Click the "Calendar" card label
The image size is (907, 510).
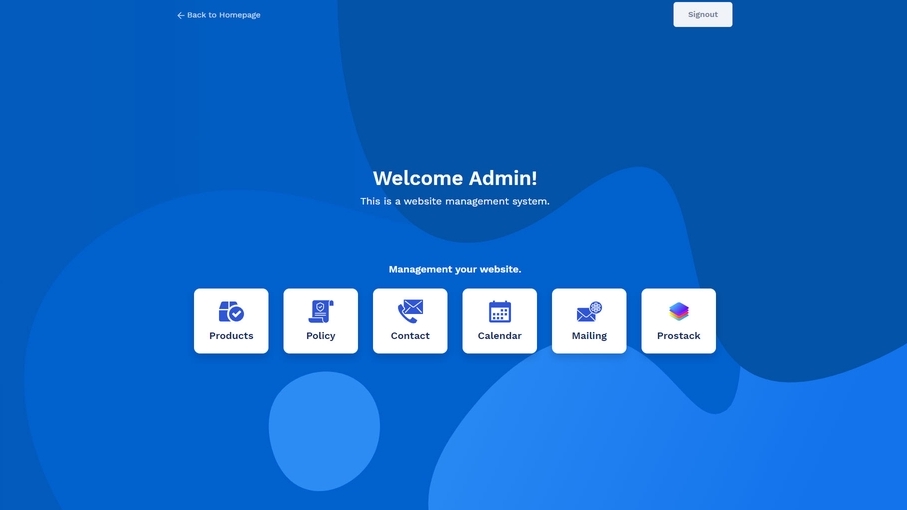(500, 336)
